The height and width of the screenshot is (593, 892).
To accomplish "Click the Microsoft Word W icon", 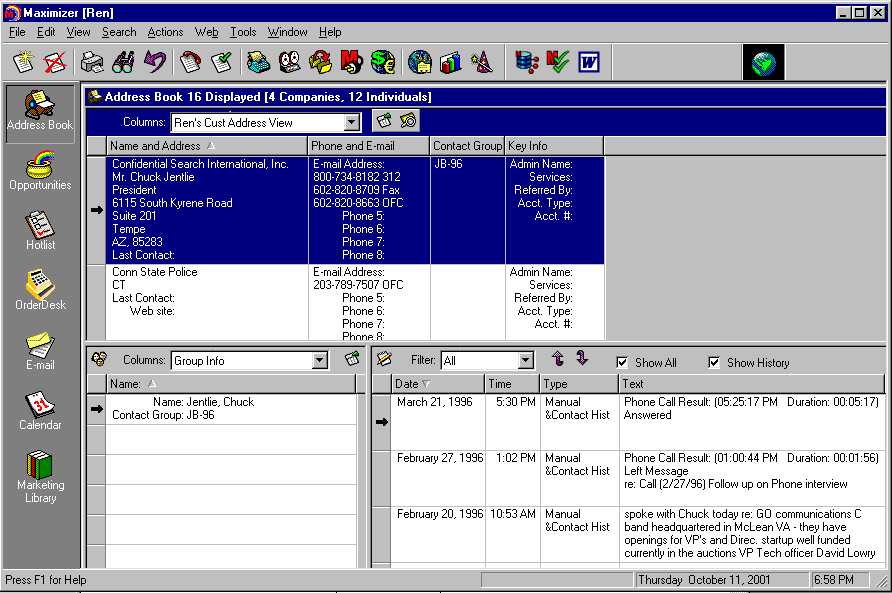I will click(589, 62).
